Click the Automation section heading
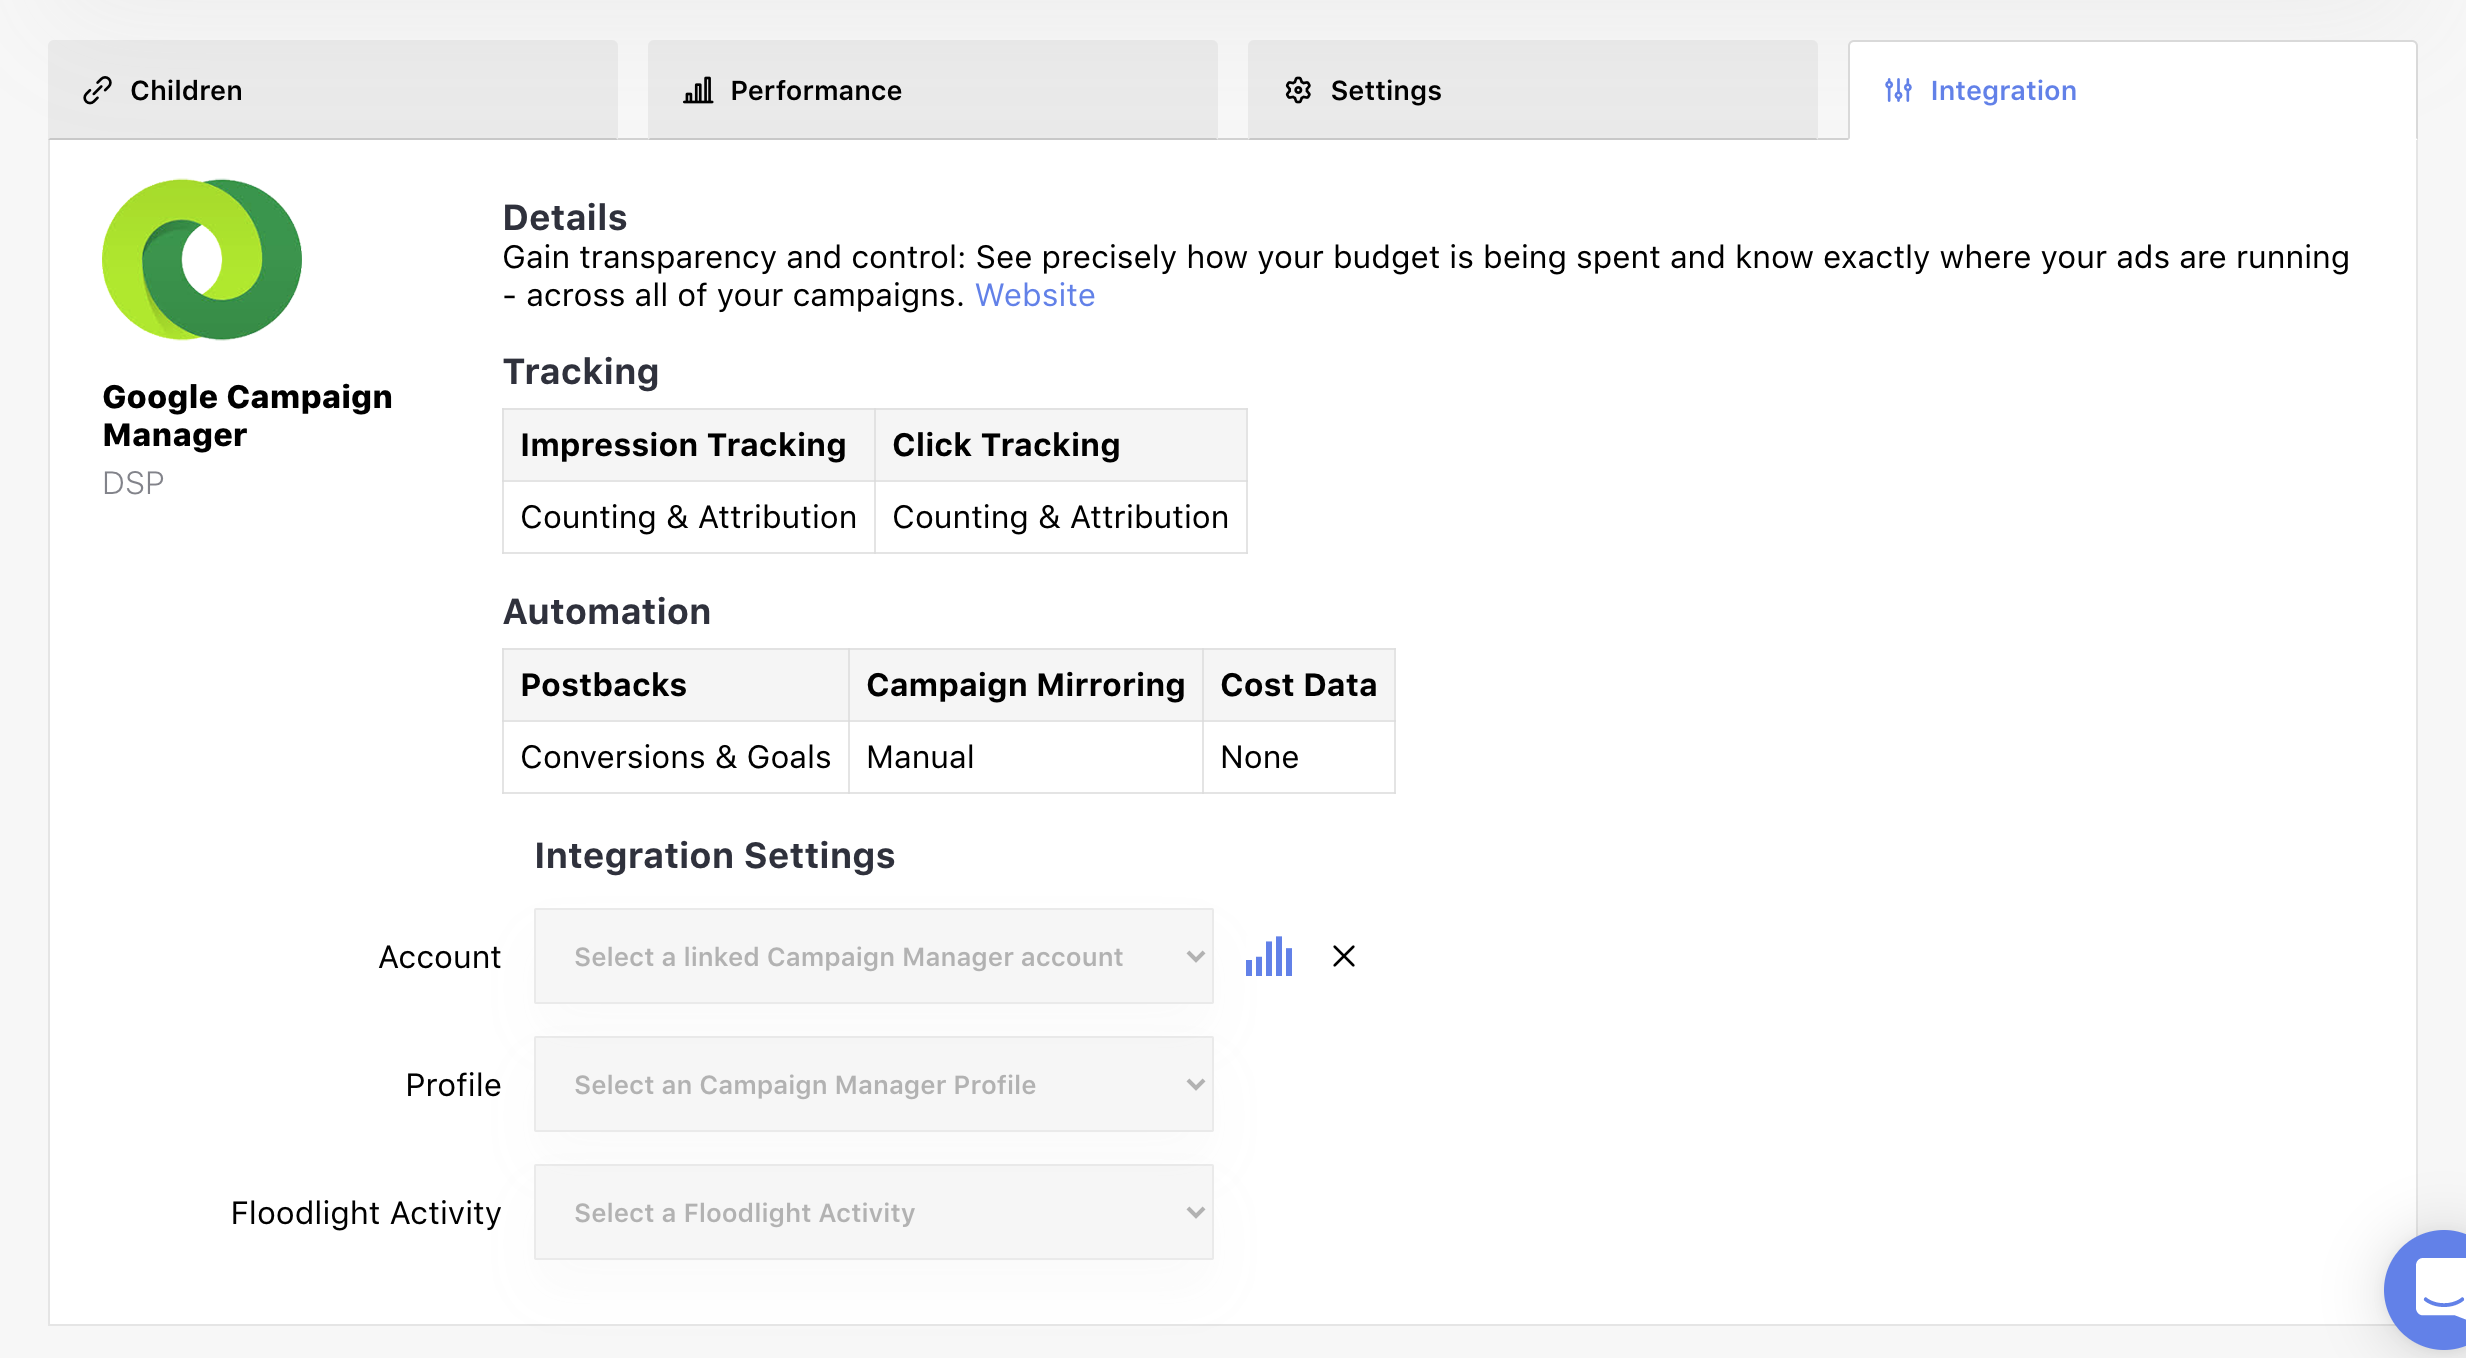 (x=606, y=611)
